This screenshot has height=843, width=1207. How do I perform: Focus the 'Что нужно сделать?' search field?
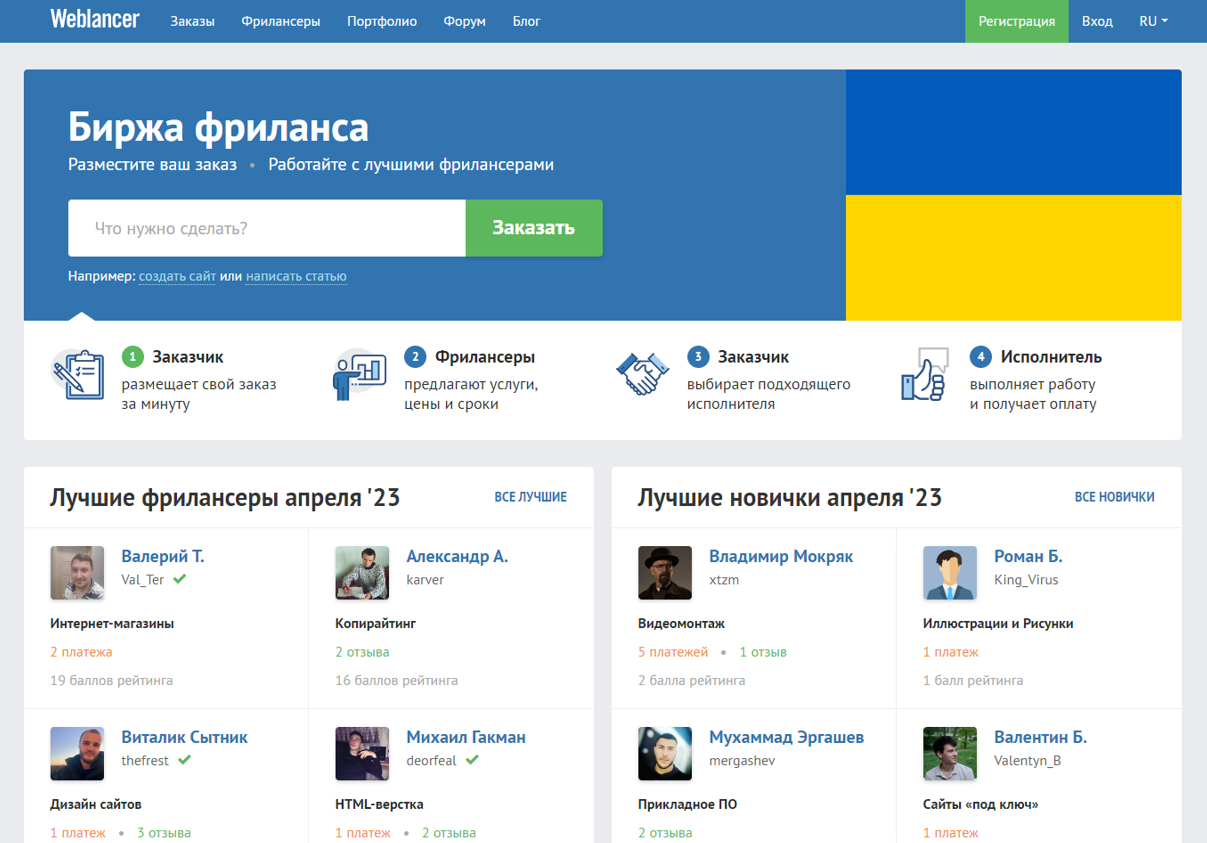click(x=267, y=228)
